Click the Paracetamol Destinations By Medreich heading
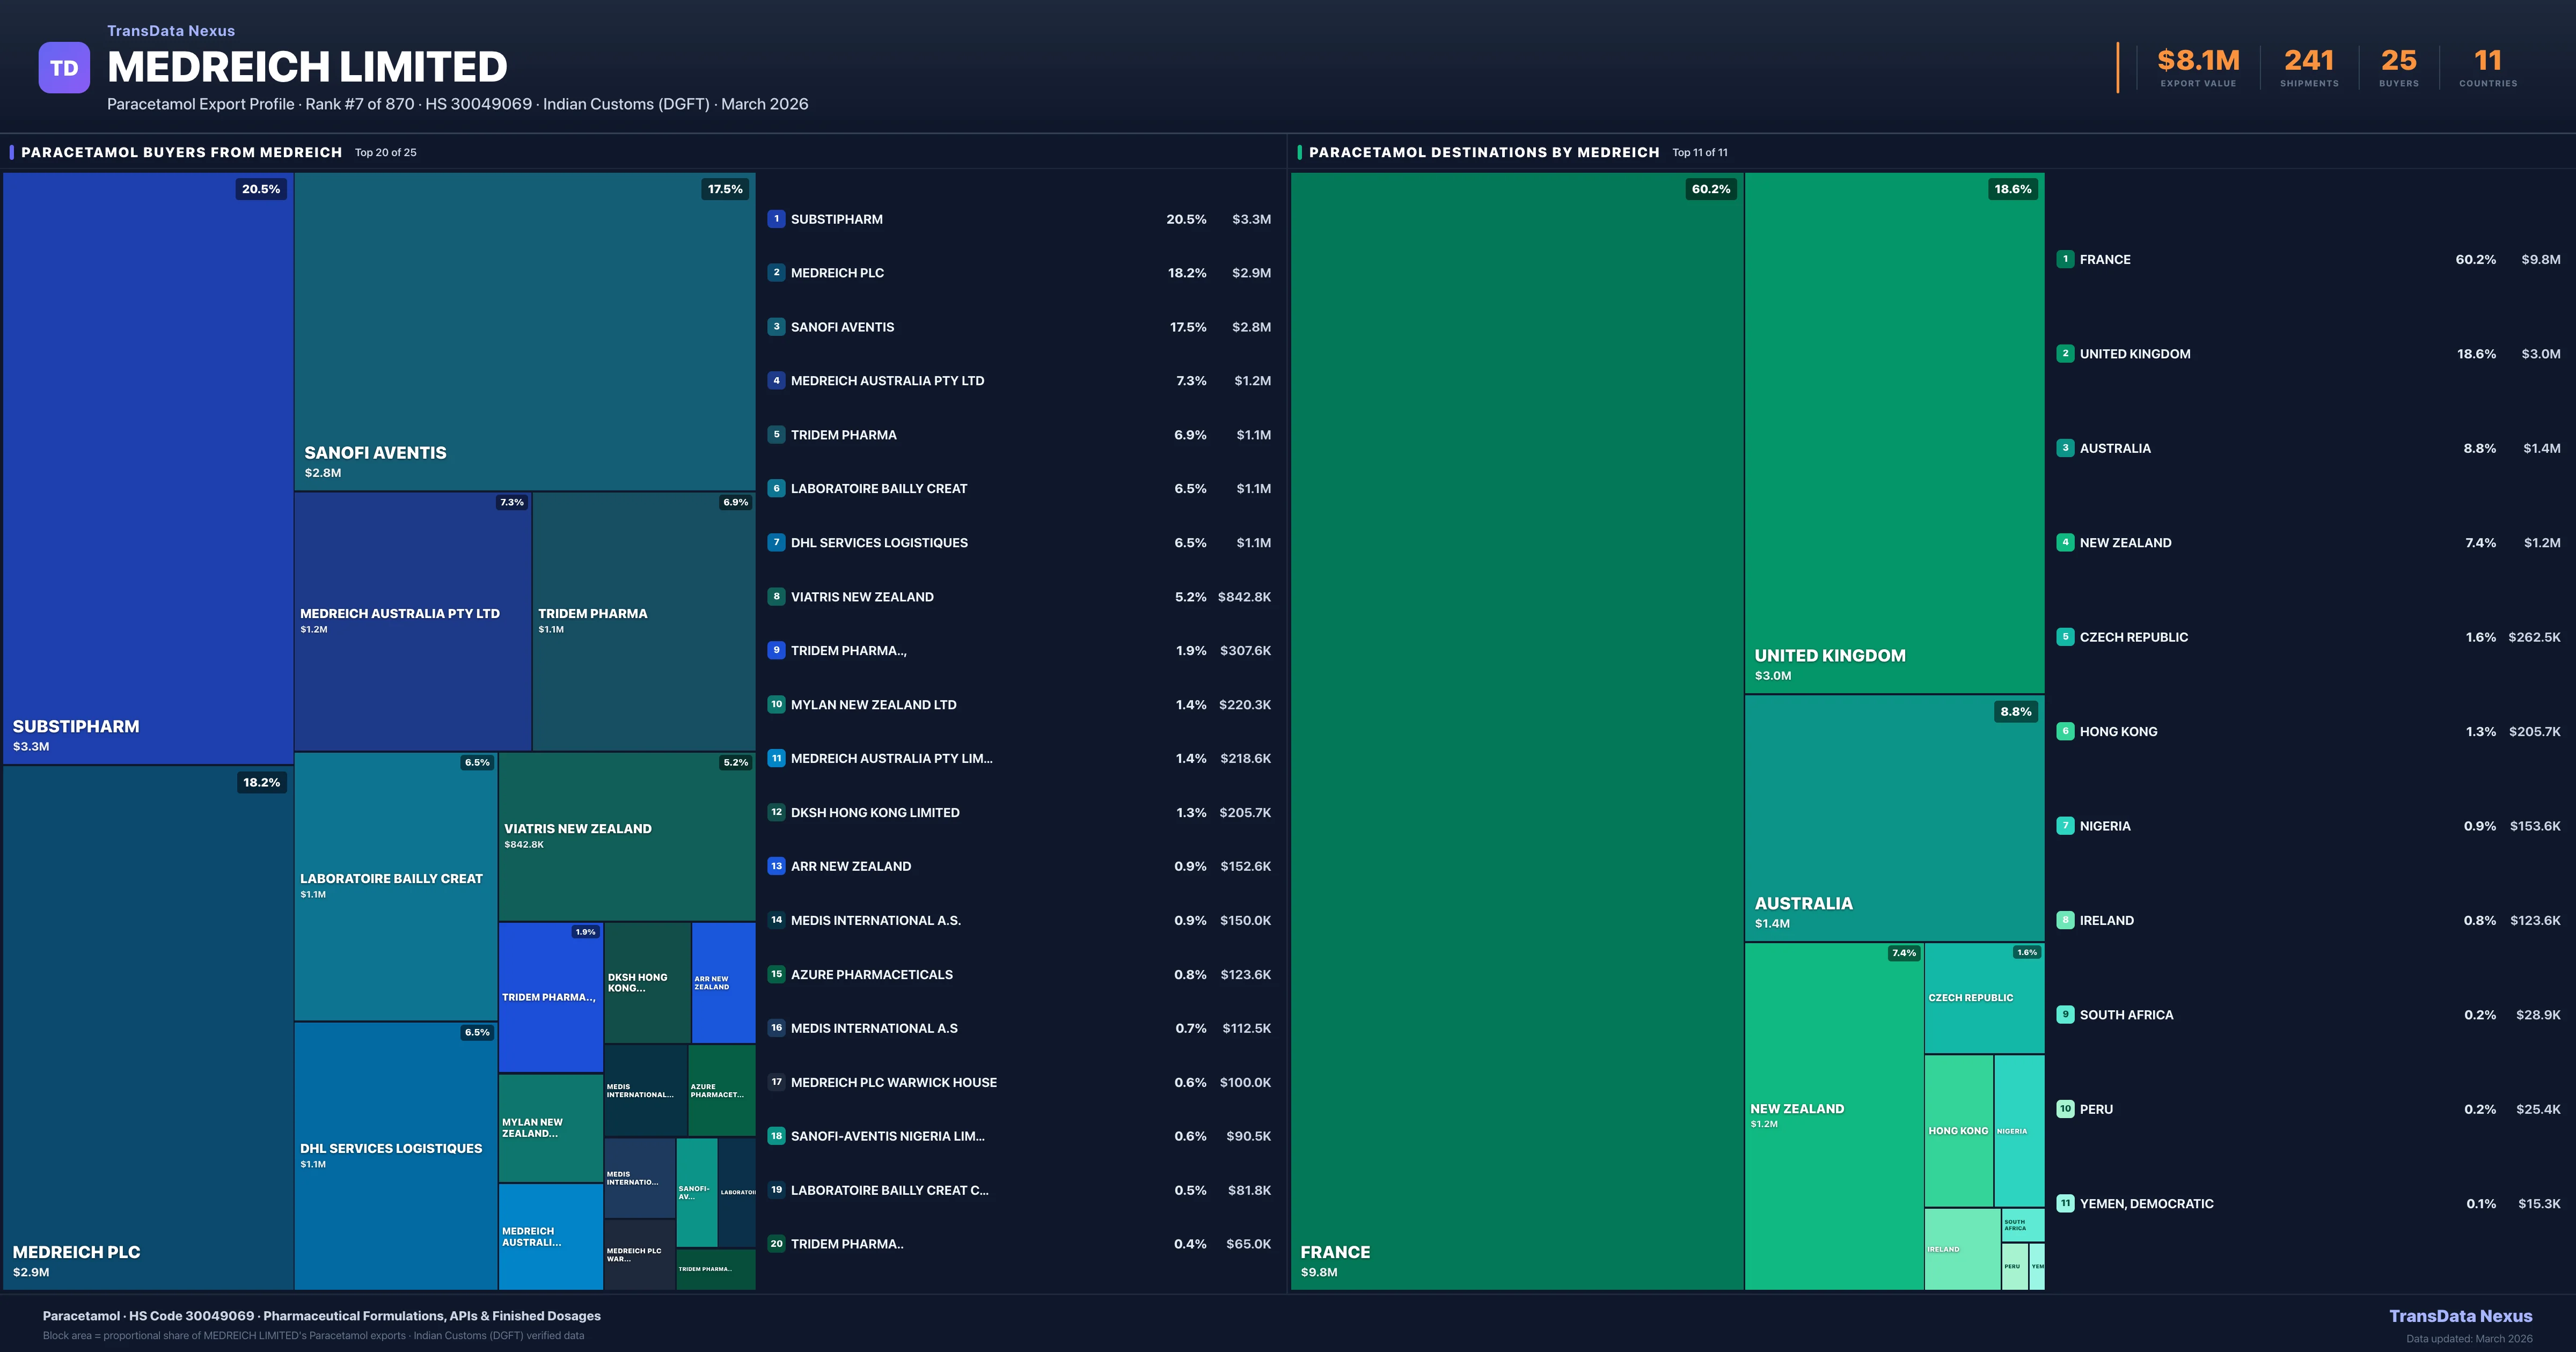 click(x=1483, y=152)
